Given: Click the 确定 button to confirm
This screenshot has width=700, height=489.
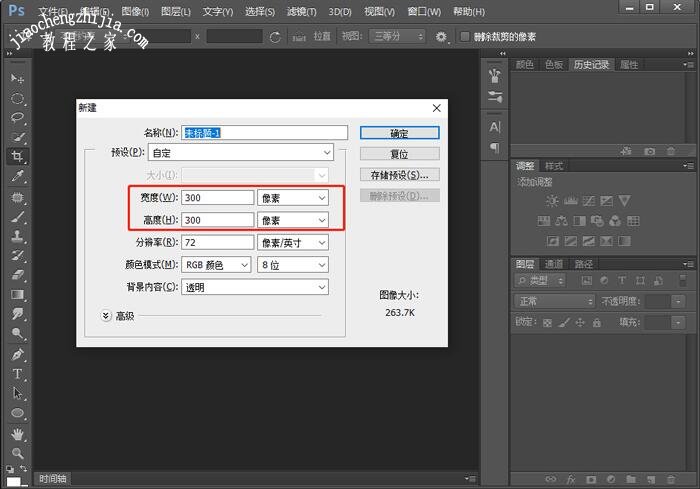Looking at the screenshot, I should pyautogui.click(x=399, y=133).
